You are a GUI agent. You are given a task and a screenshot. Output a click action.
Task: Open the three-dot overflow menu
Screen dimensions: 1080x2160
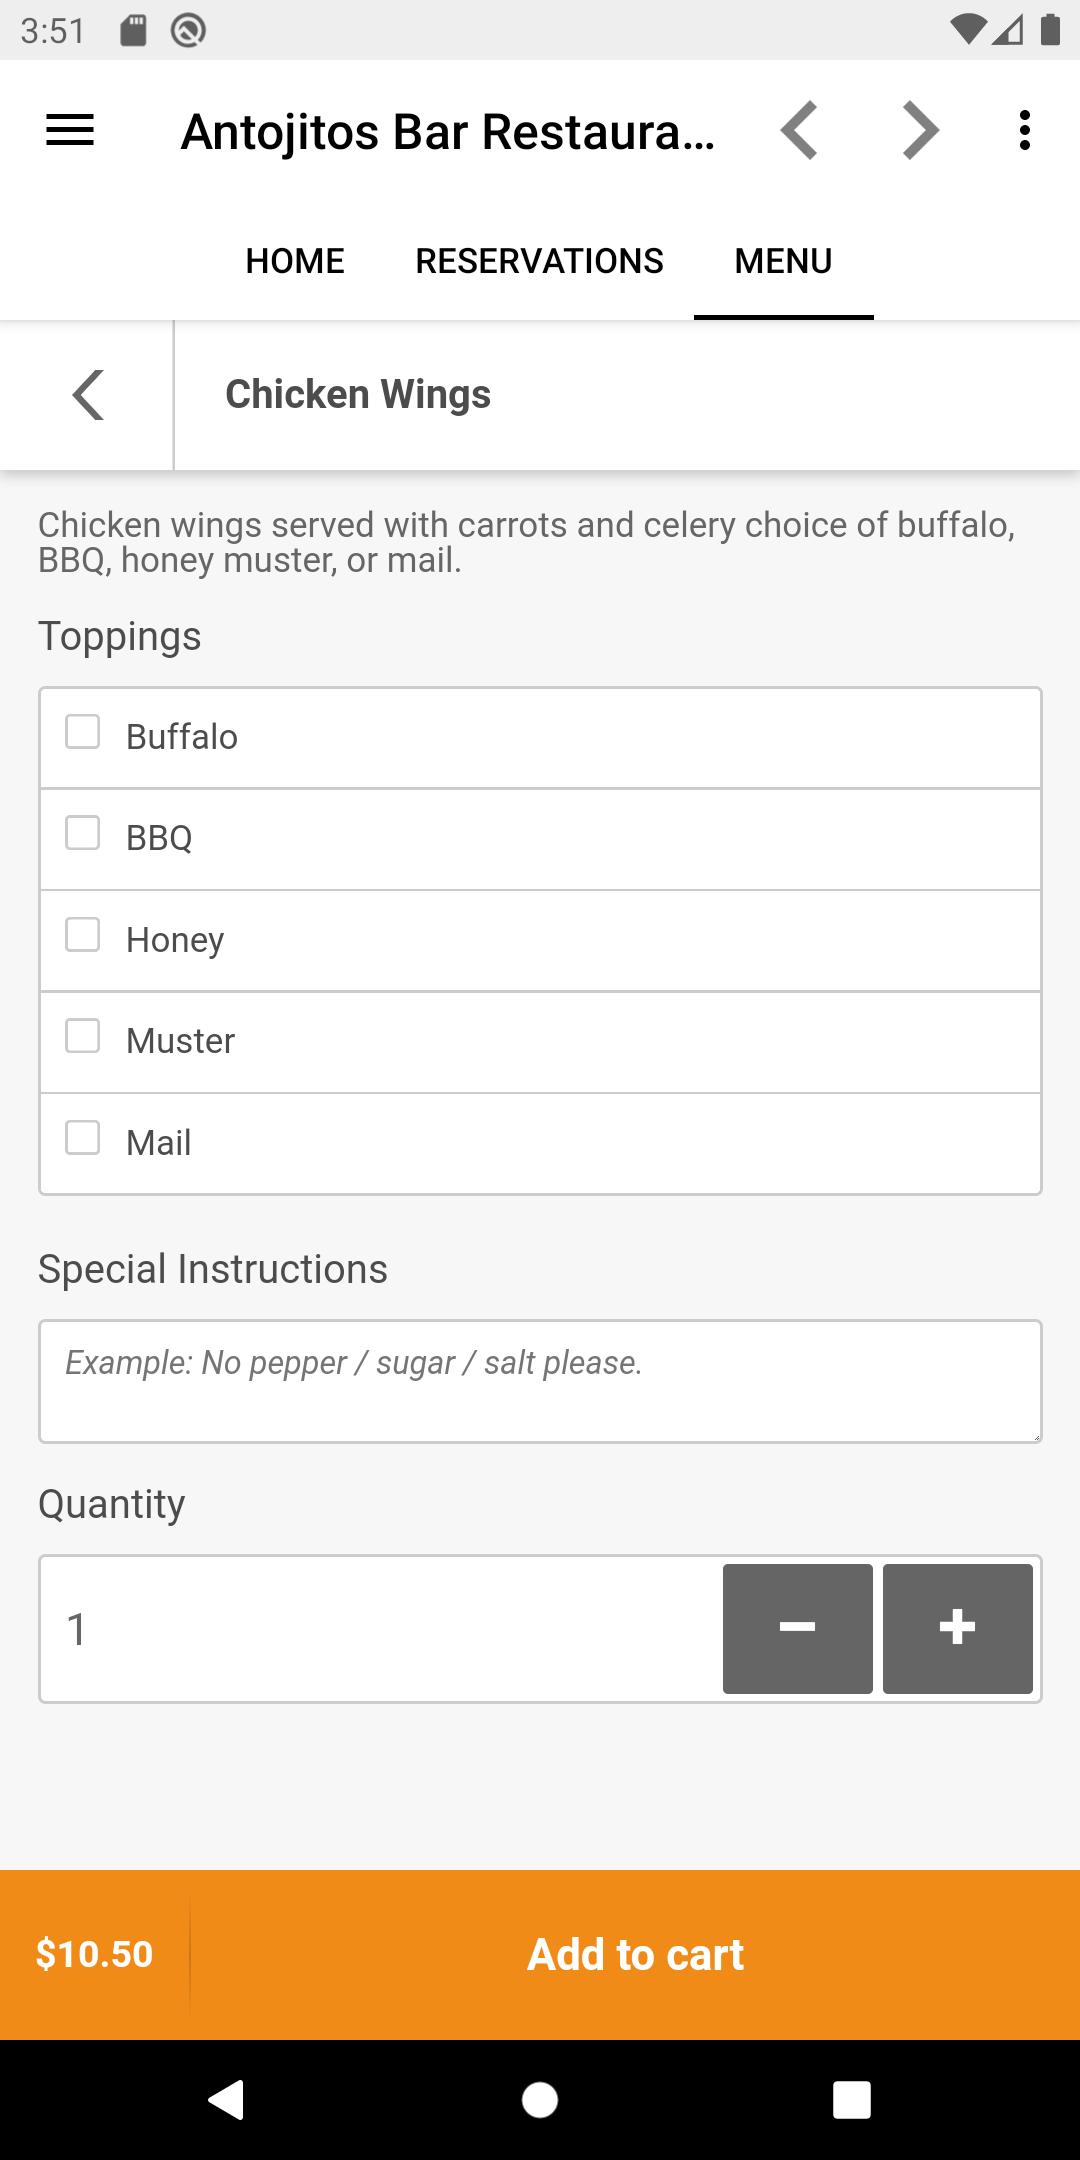(1024, 130)
